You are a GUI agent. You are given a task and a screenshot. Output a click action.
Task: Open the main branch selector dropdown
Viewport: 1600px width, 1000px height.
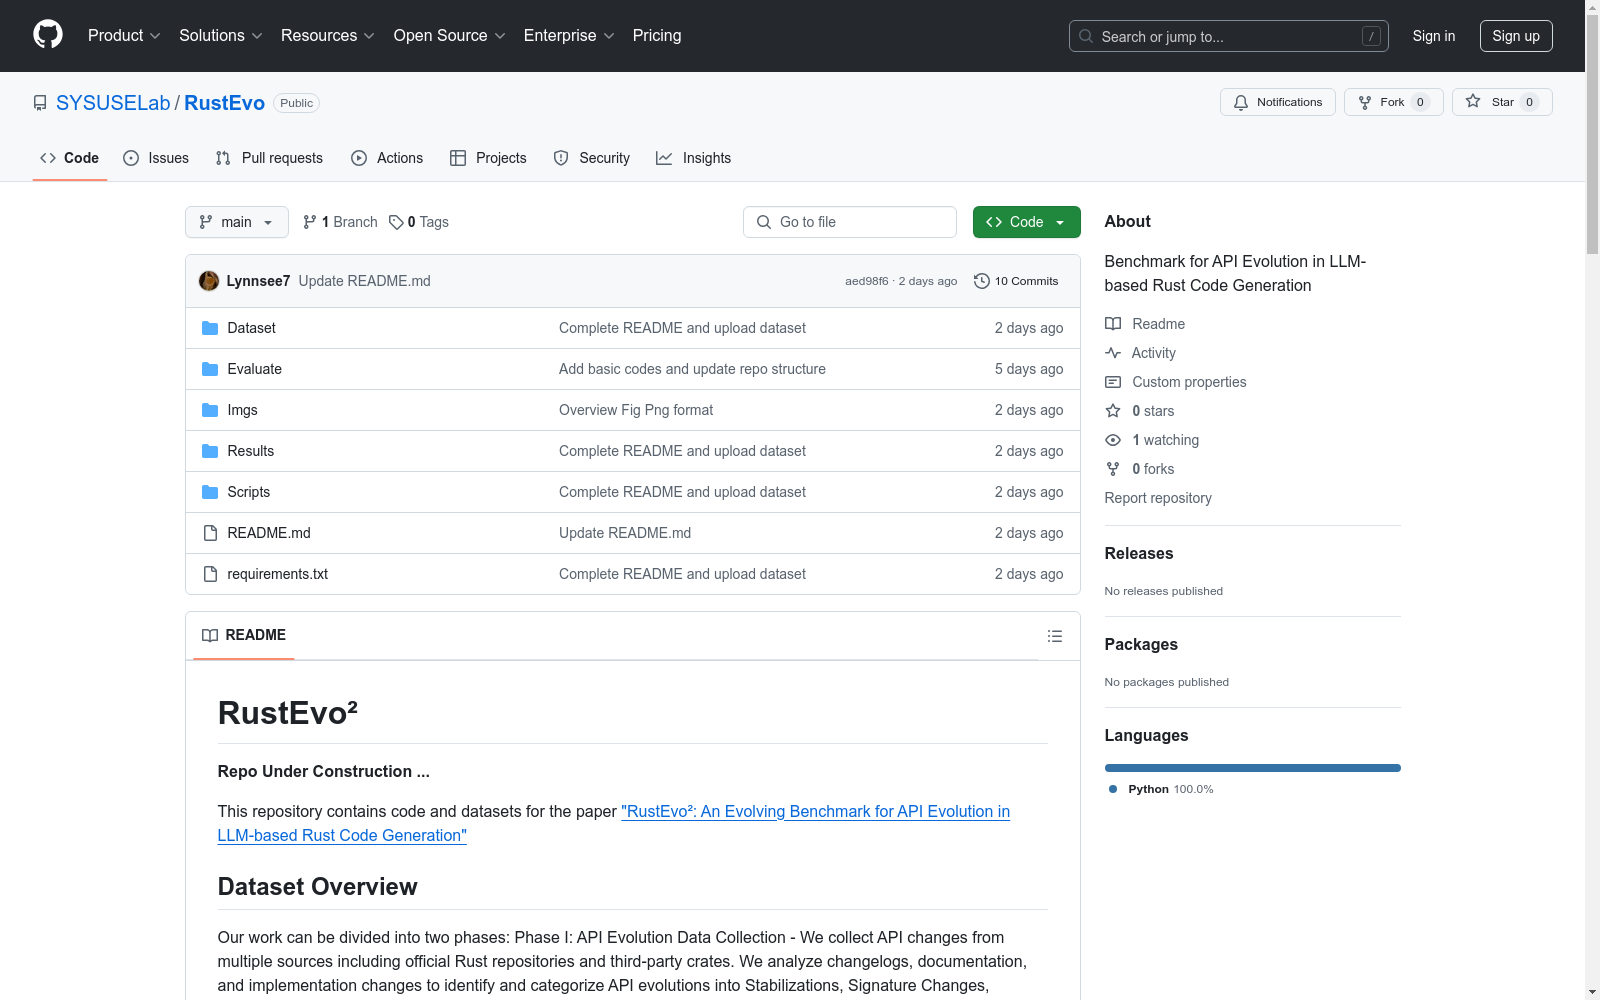pos(237,222)
